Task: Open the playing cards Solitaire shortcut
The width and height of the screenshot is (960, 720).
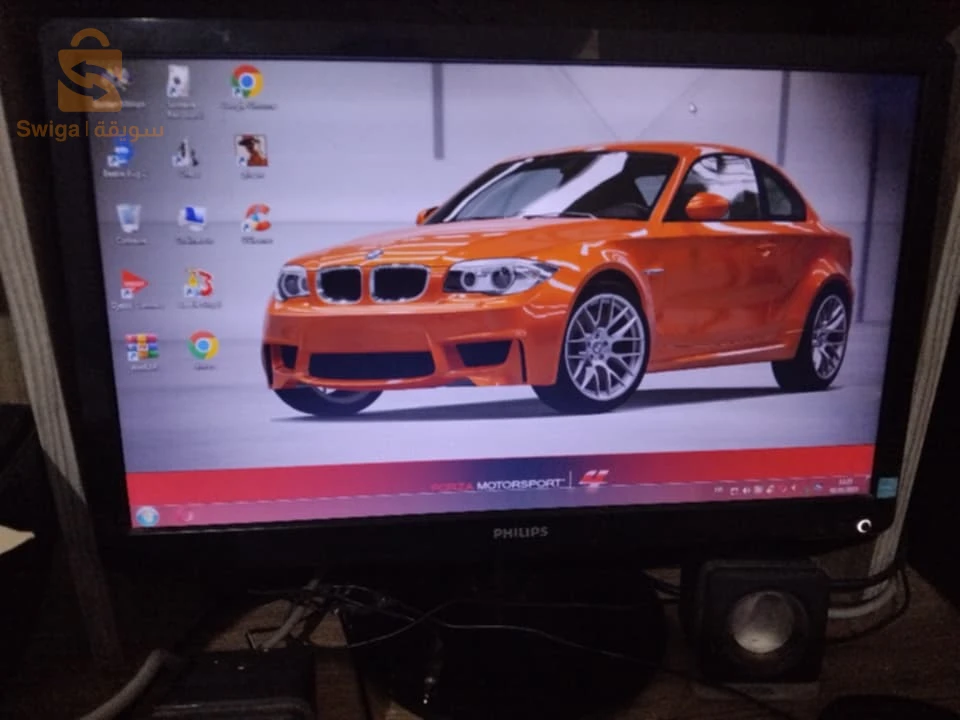Action: [x=179, y=81]
